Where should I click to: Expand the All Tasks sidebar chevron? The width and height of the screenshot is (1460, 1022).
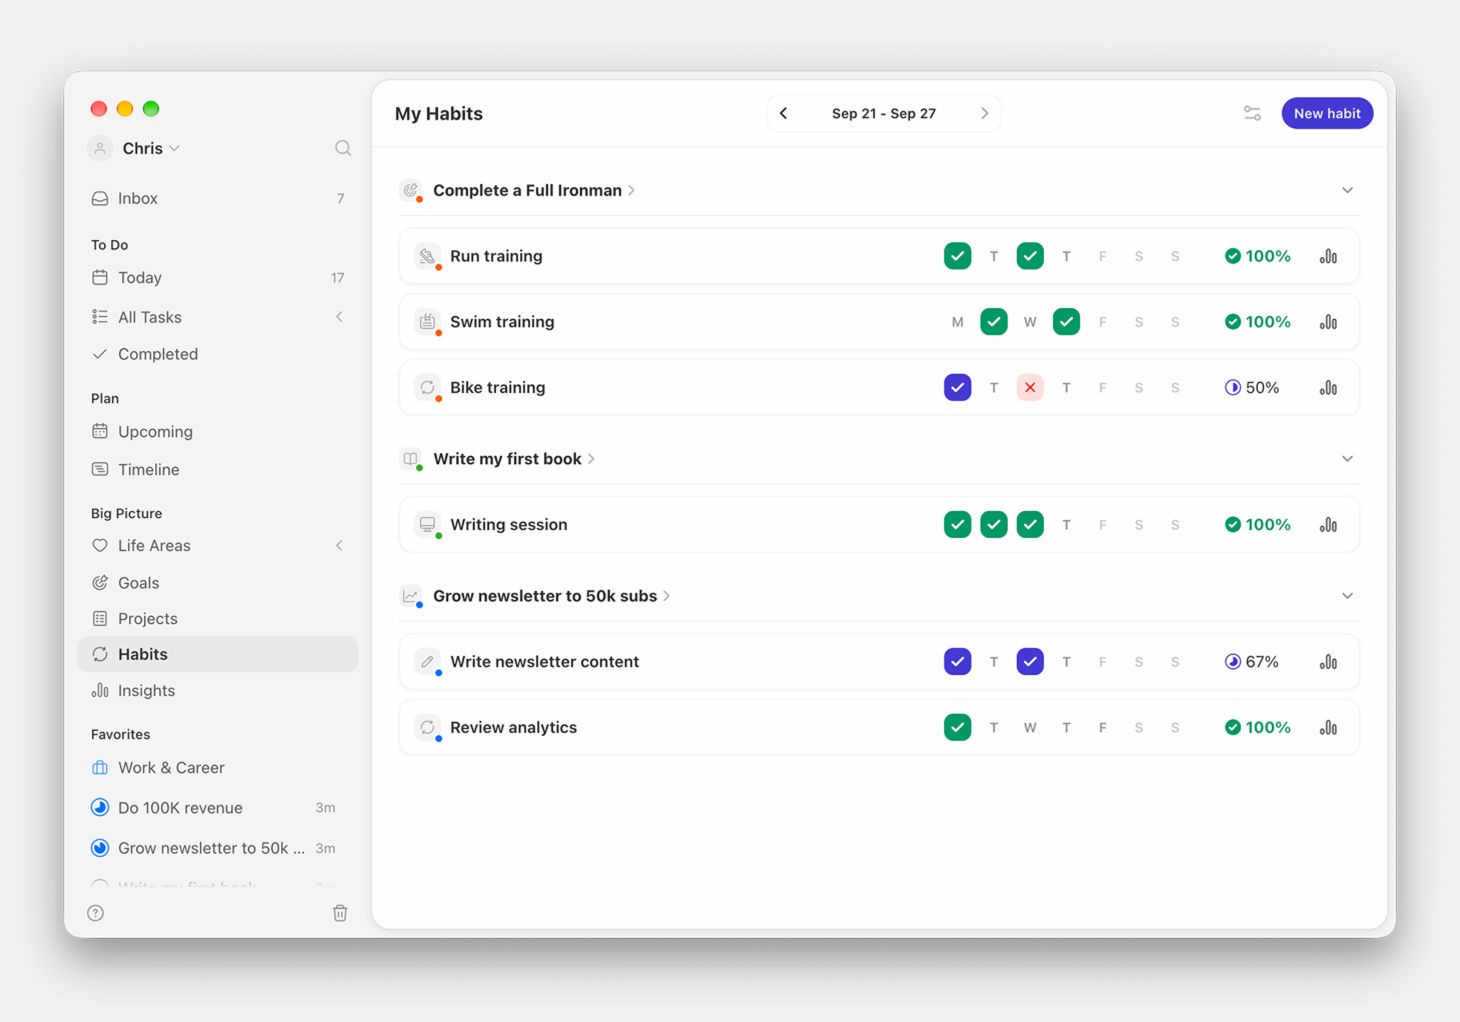tap(339, 317)
